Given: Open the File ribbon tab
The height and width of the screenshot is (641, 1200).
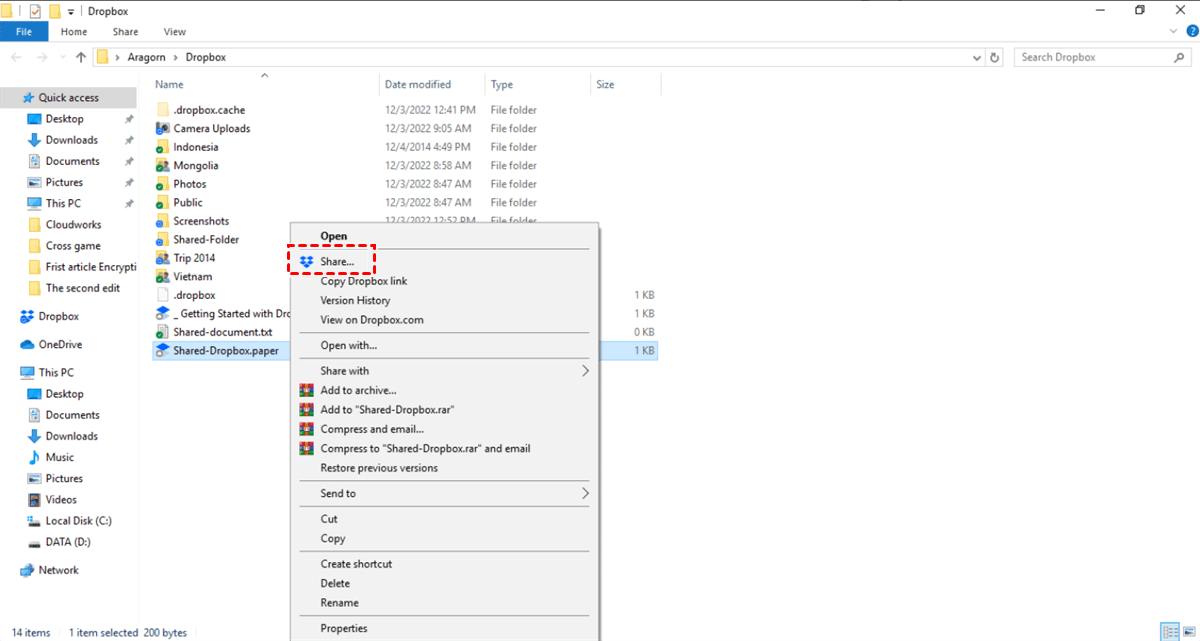Looking at the screenshot, I should [x=24, y=32].
